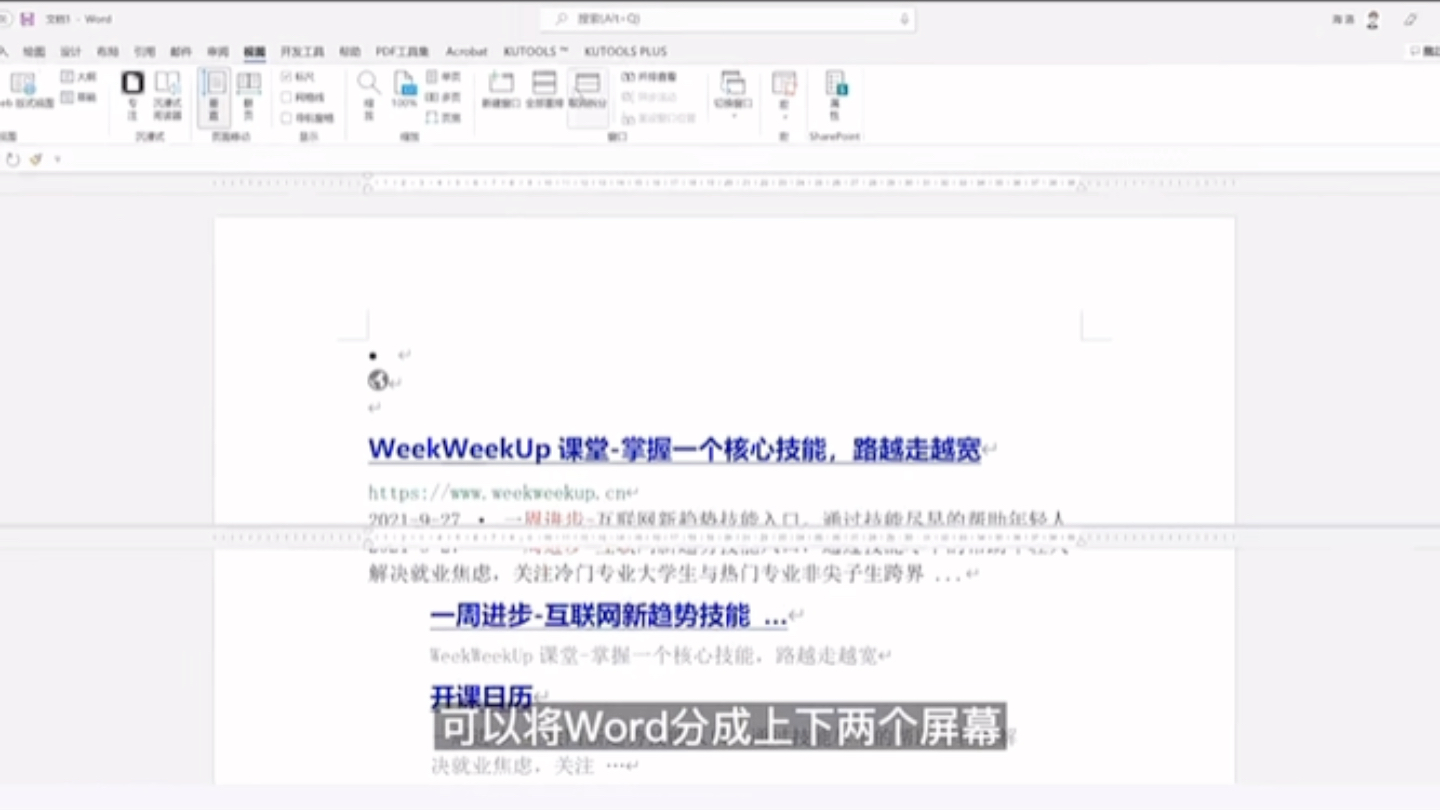Click 全部重排 (Arrange All)
This screenshot has width=1440, height=810.
click(544, 90)
